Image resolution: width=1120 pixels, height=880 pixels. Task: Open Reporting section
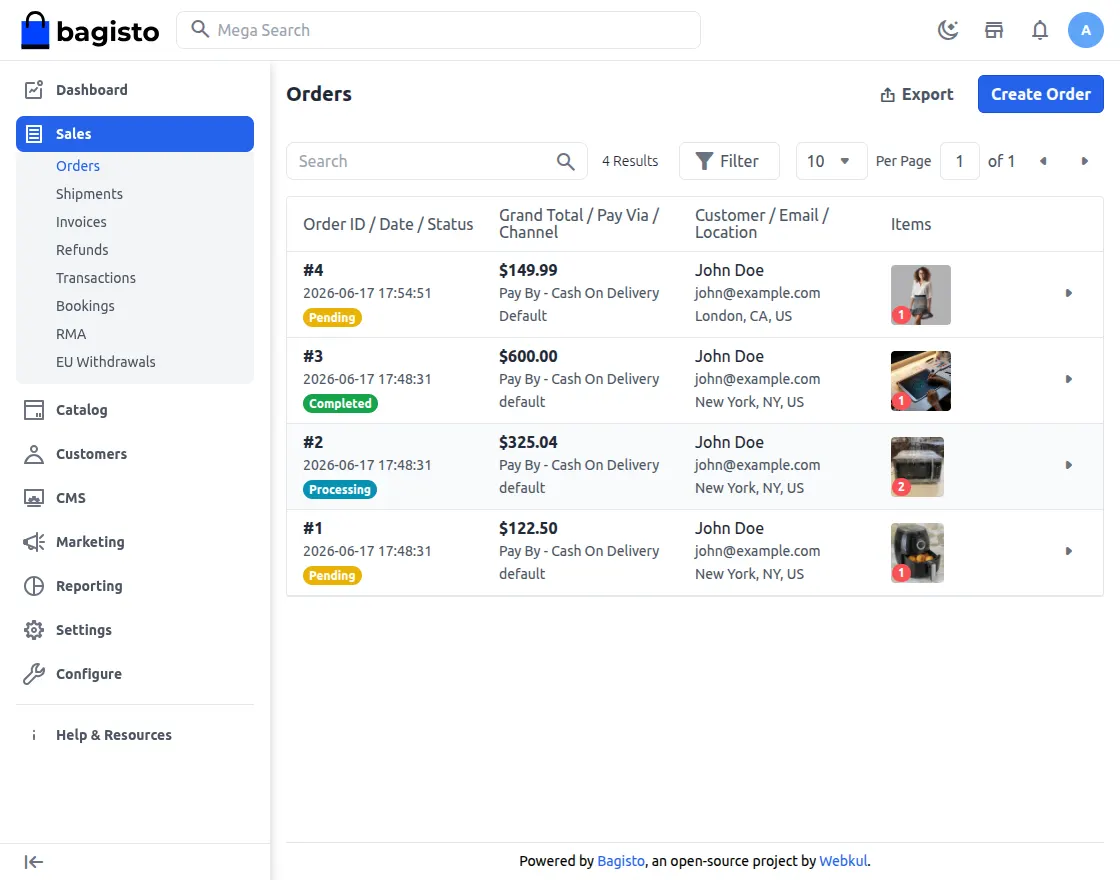click(x=135, y=586)
